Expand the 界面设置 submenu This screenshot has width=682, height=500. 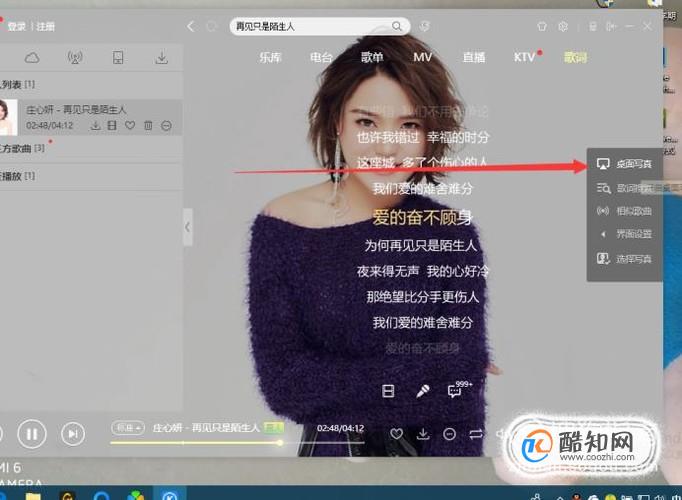pos(625,234)
